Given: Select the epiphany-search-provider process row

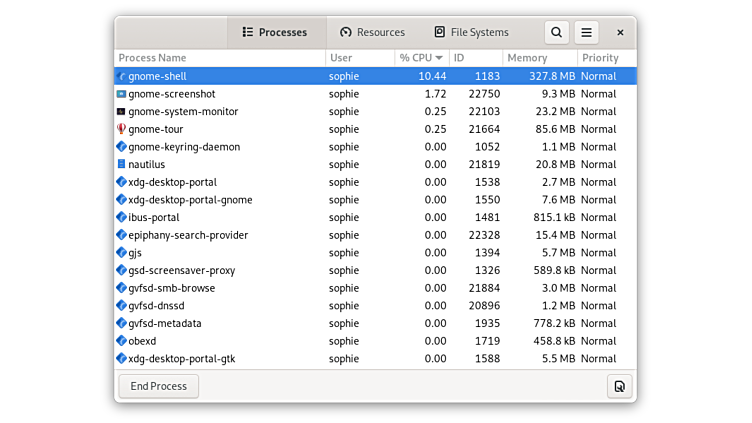Looking at the screenshot, I should (x=188, y=235).
